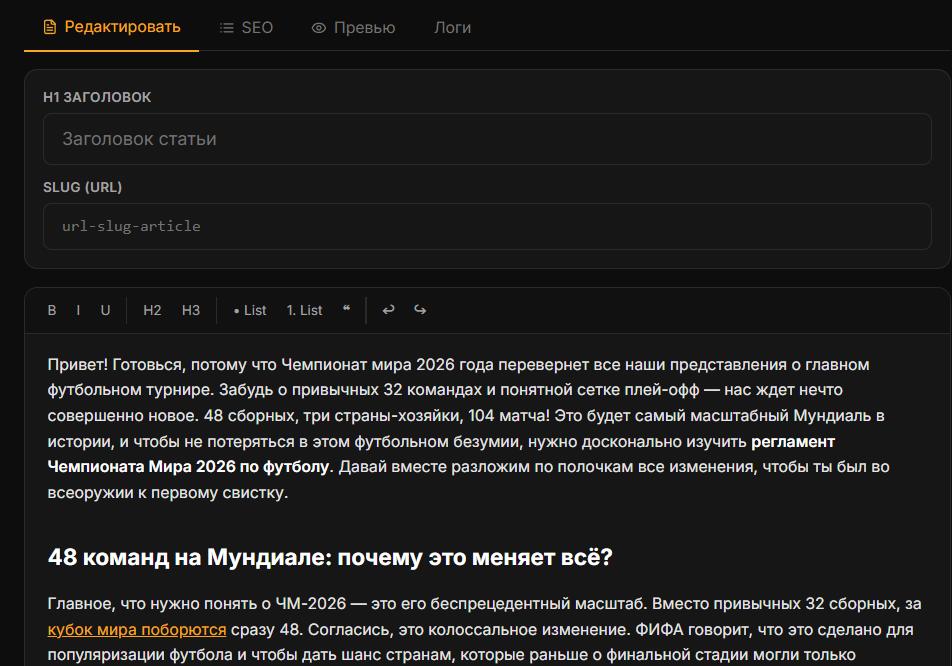952x666 pixels.
Task: Insert a blockquote with quote icon
Action: tap(346, 309)
